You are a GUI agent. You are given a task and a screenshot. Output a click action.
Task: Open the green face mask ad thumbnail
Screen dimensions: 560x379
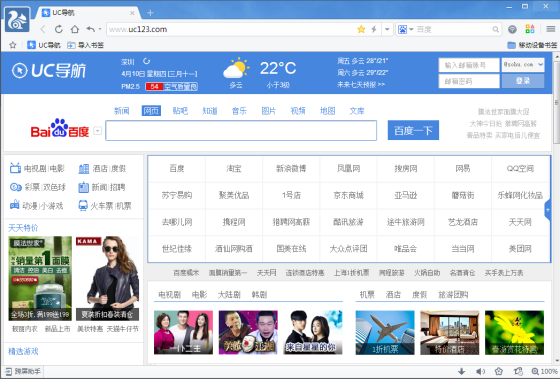pyautogui.click(x=40, y=278)
